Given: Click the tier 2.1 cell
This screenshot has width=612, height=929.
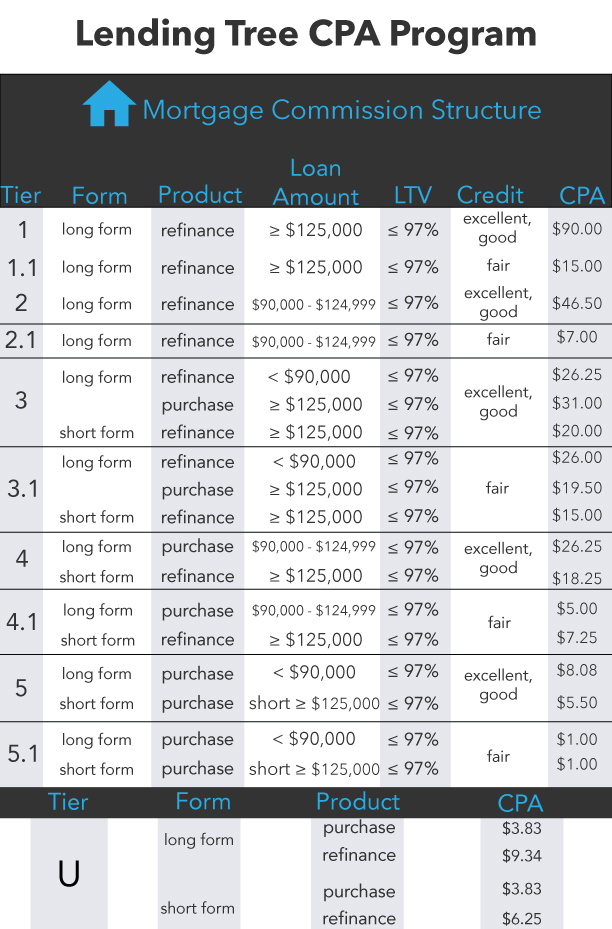Looking at the screenshot, I should pyautogui.click(x=22, y=340).
